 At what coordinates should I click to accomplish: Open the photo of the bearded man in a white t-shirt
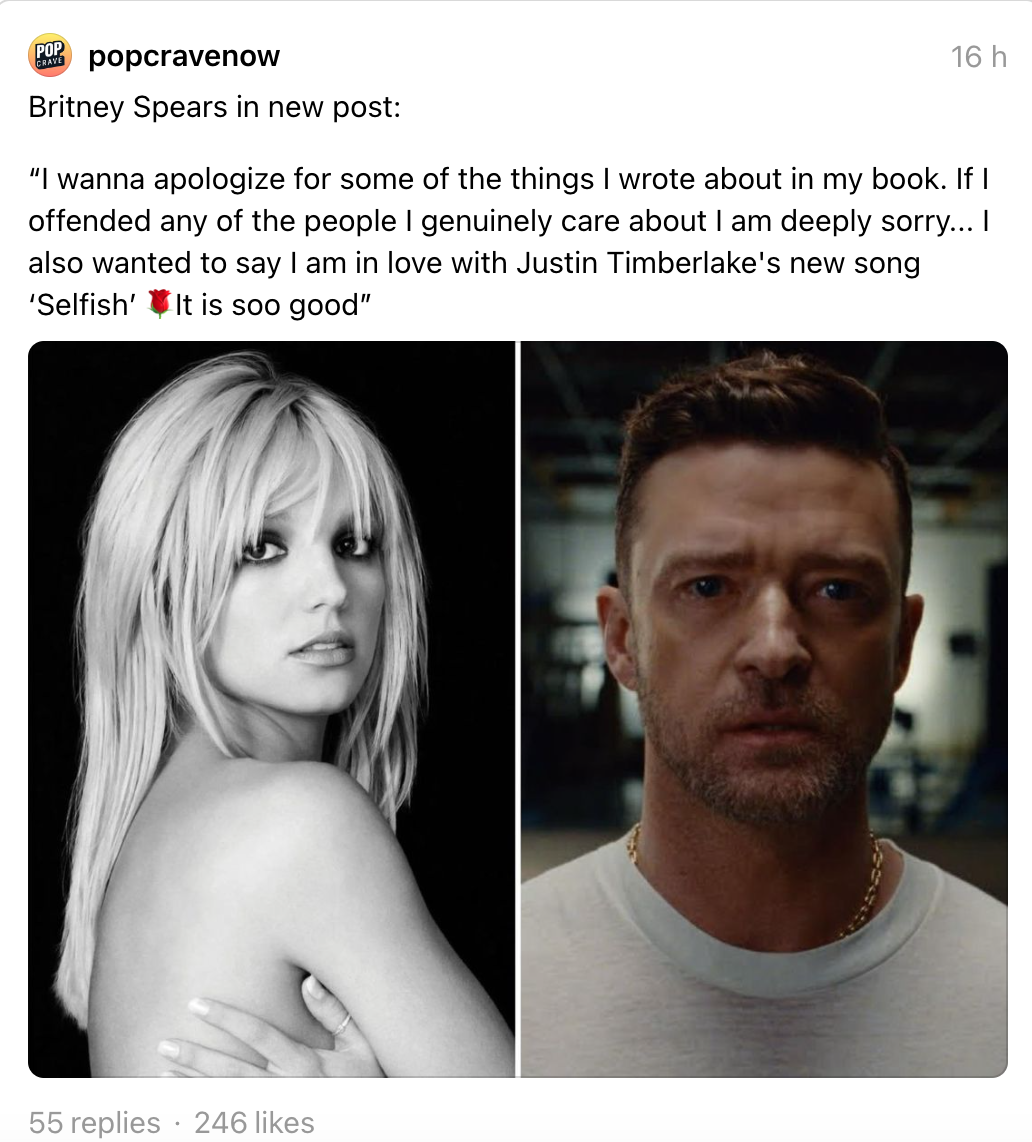point(764,709)
